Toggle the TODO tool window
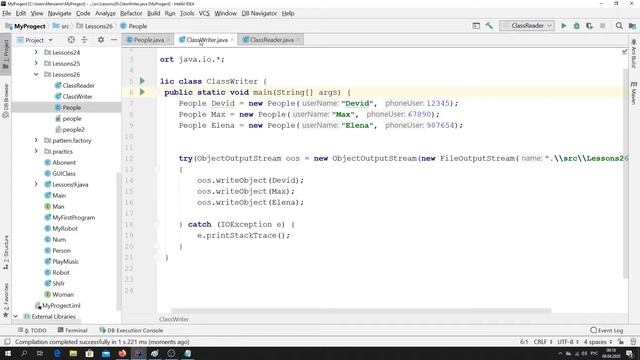640x360 pixels. coord(32,330)
